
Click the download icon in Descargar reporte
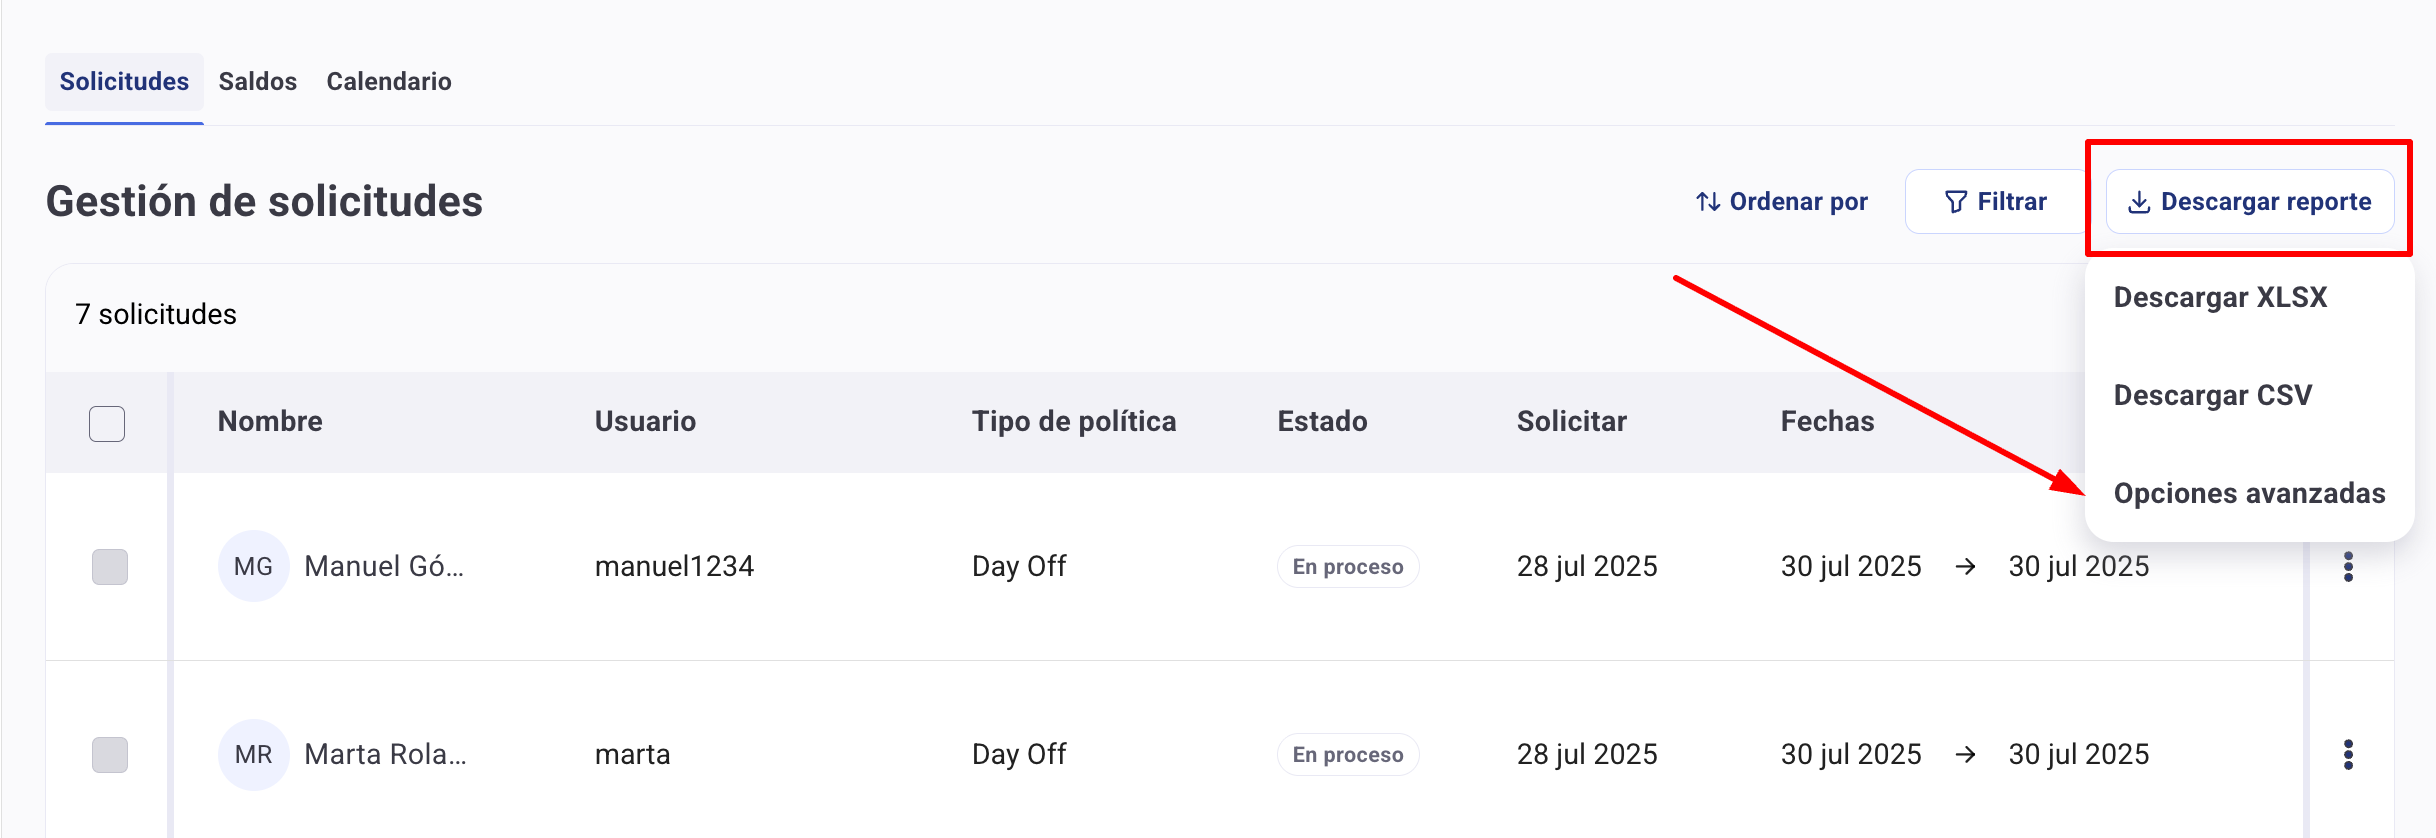click(2138, 202)
